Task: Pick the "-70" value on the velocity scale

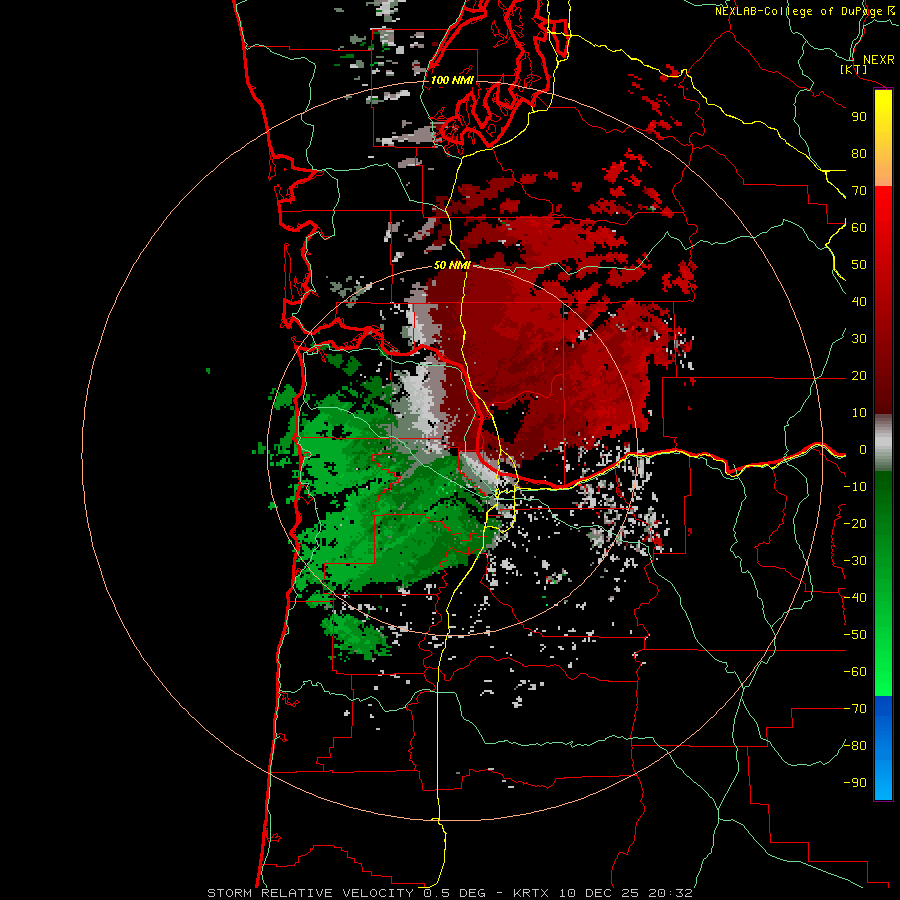Action: click(855, 709)
